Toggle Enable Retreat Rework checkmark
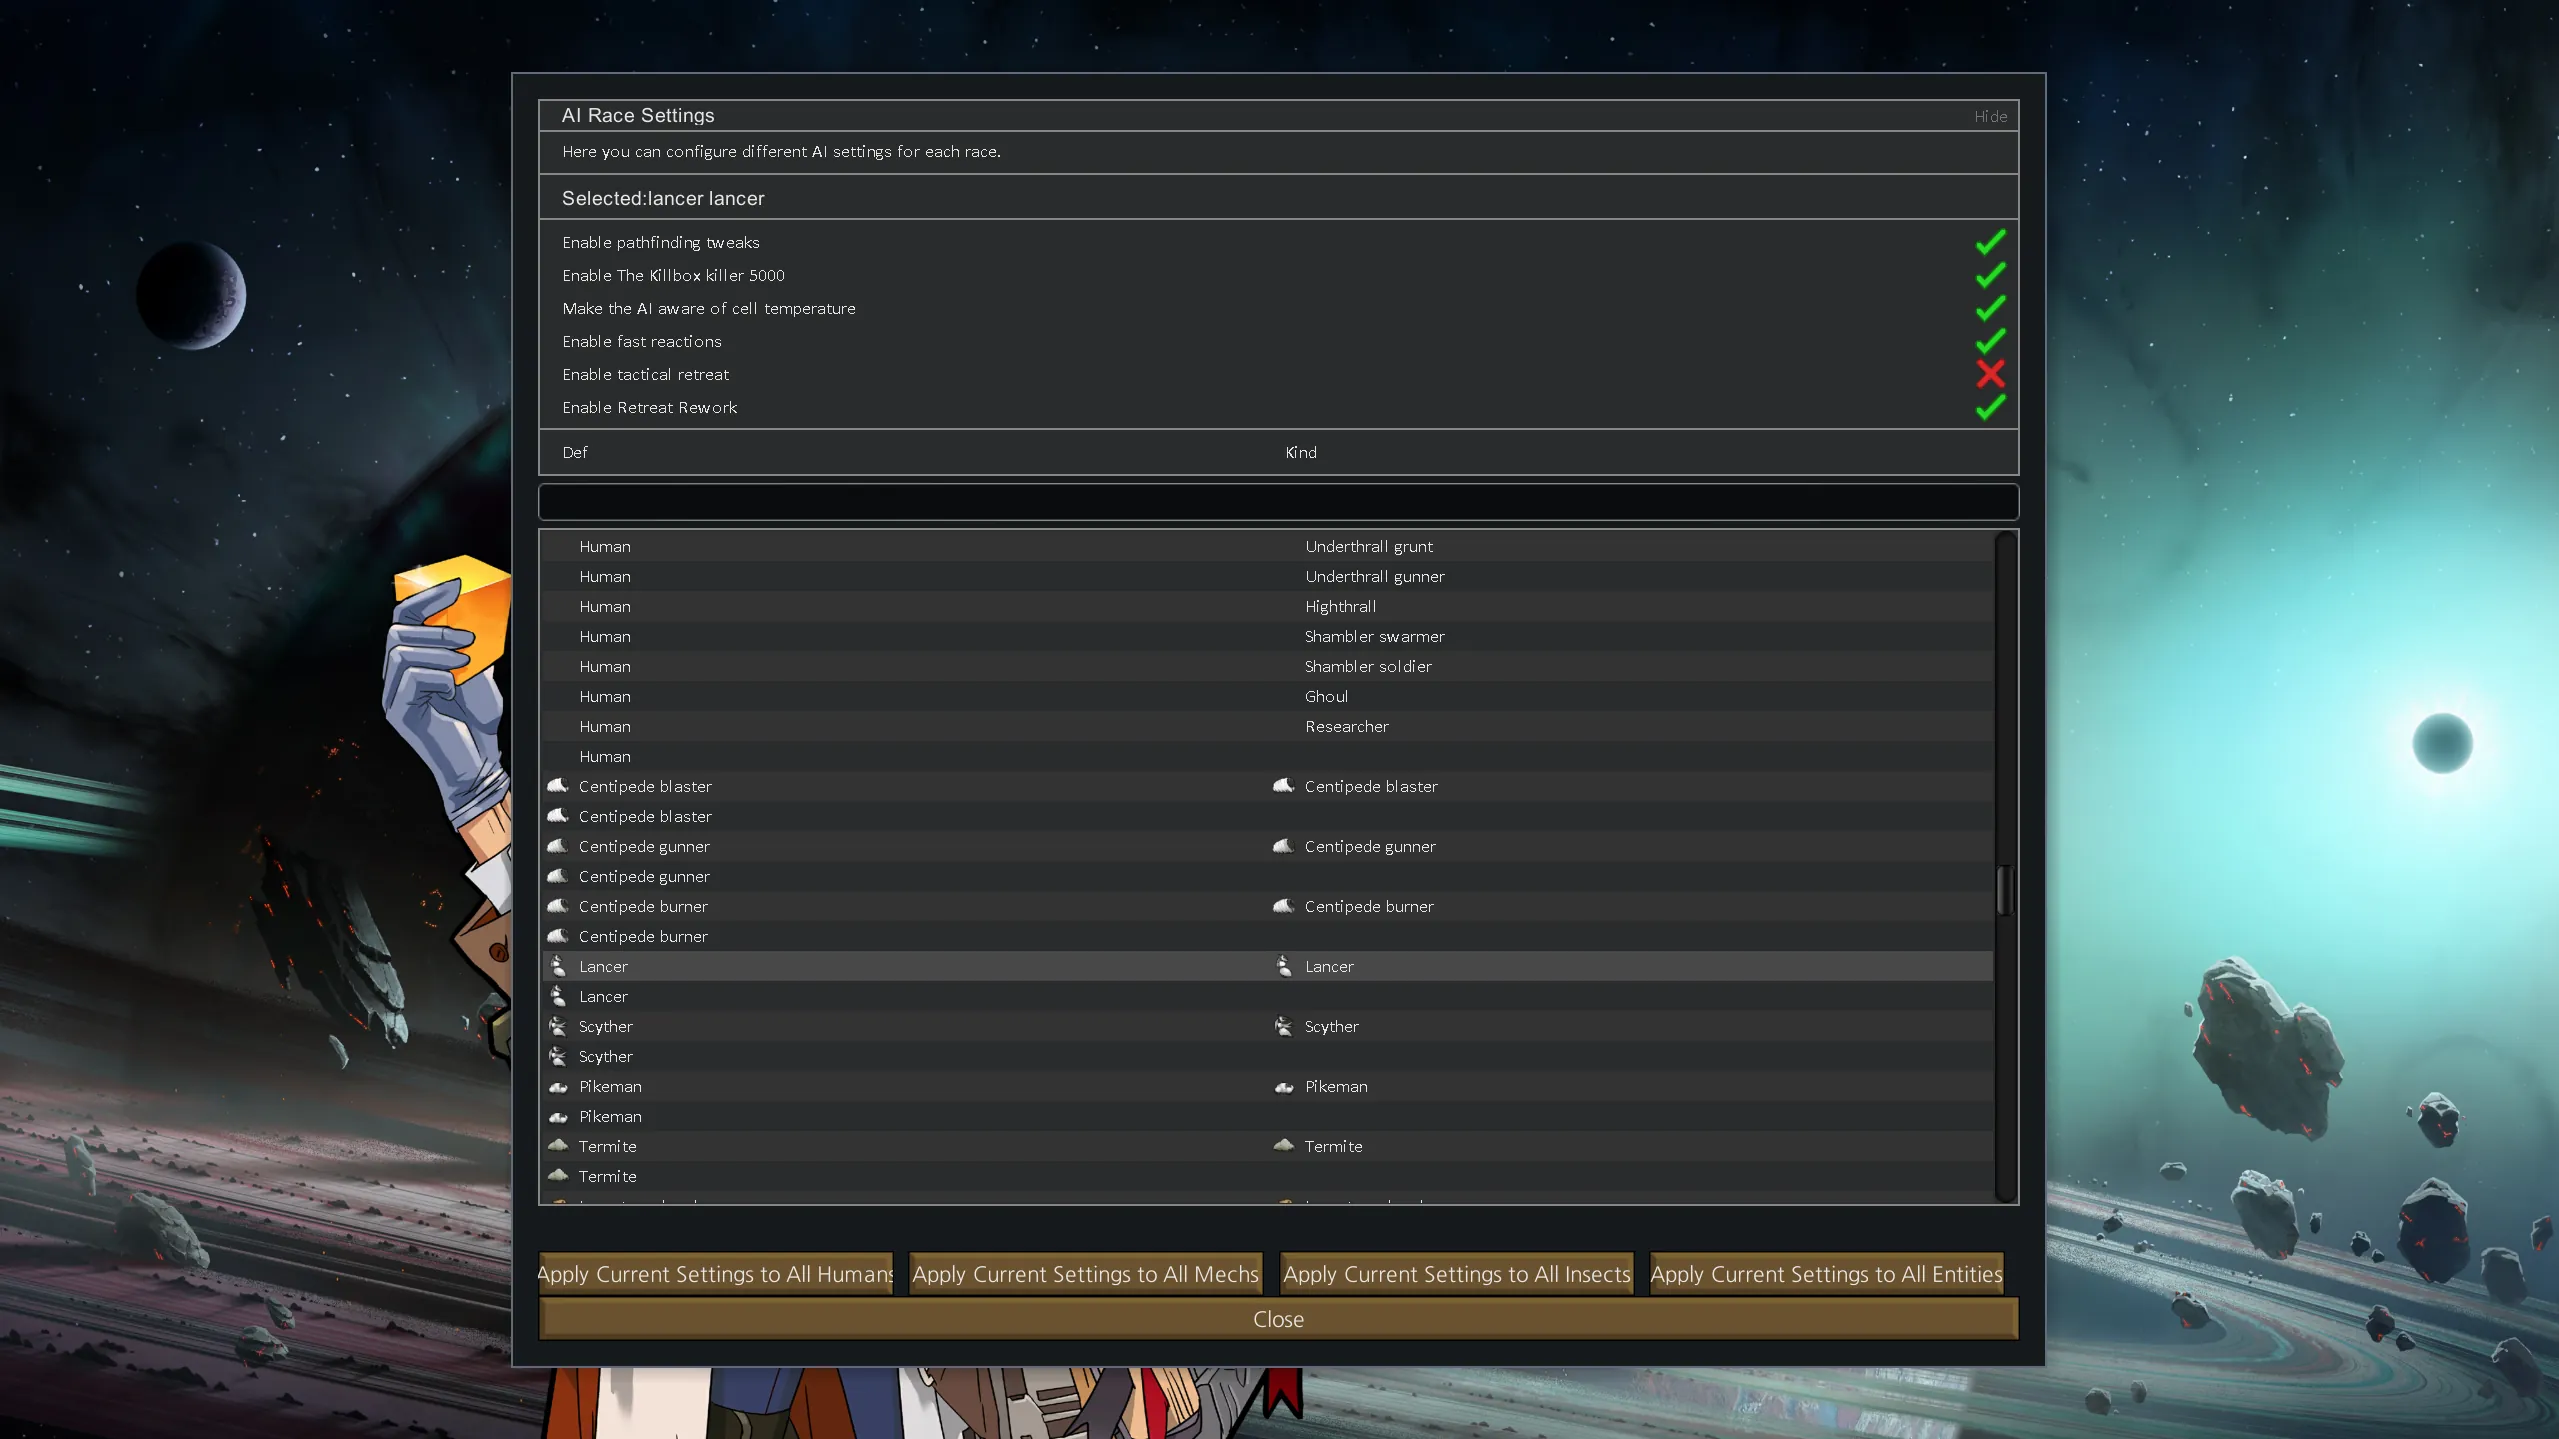Viewport: 2559px width, 1439px height. [1990, 407]
